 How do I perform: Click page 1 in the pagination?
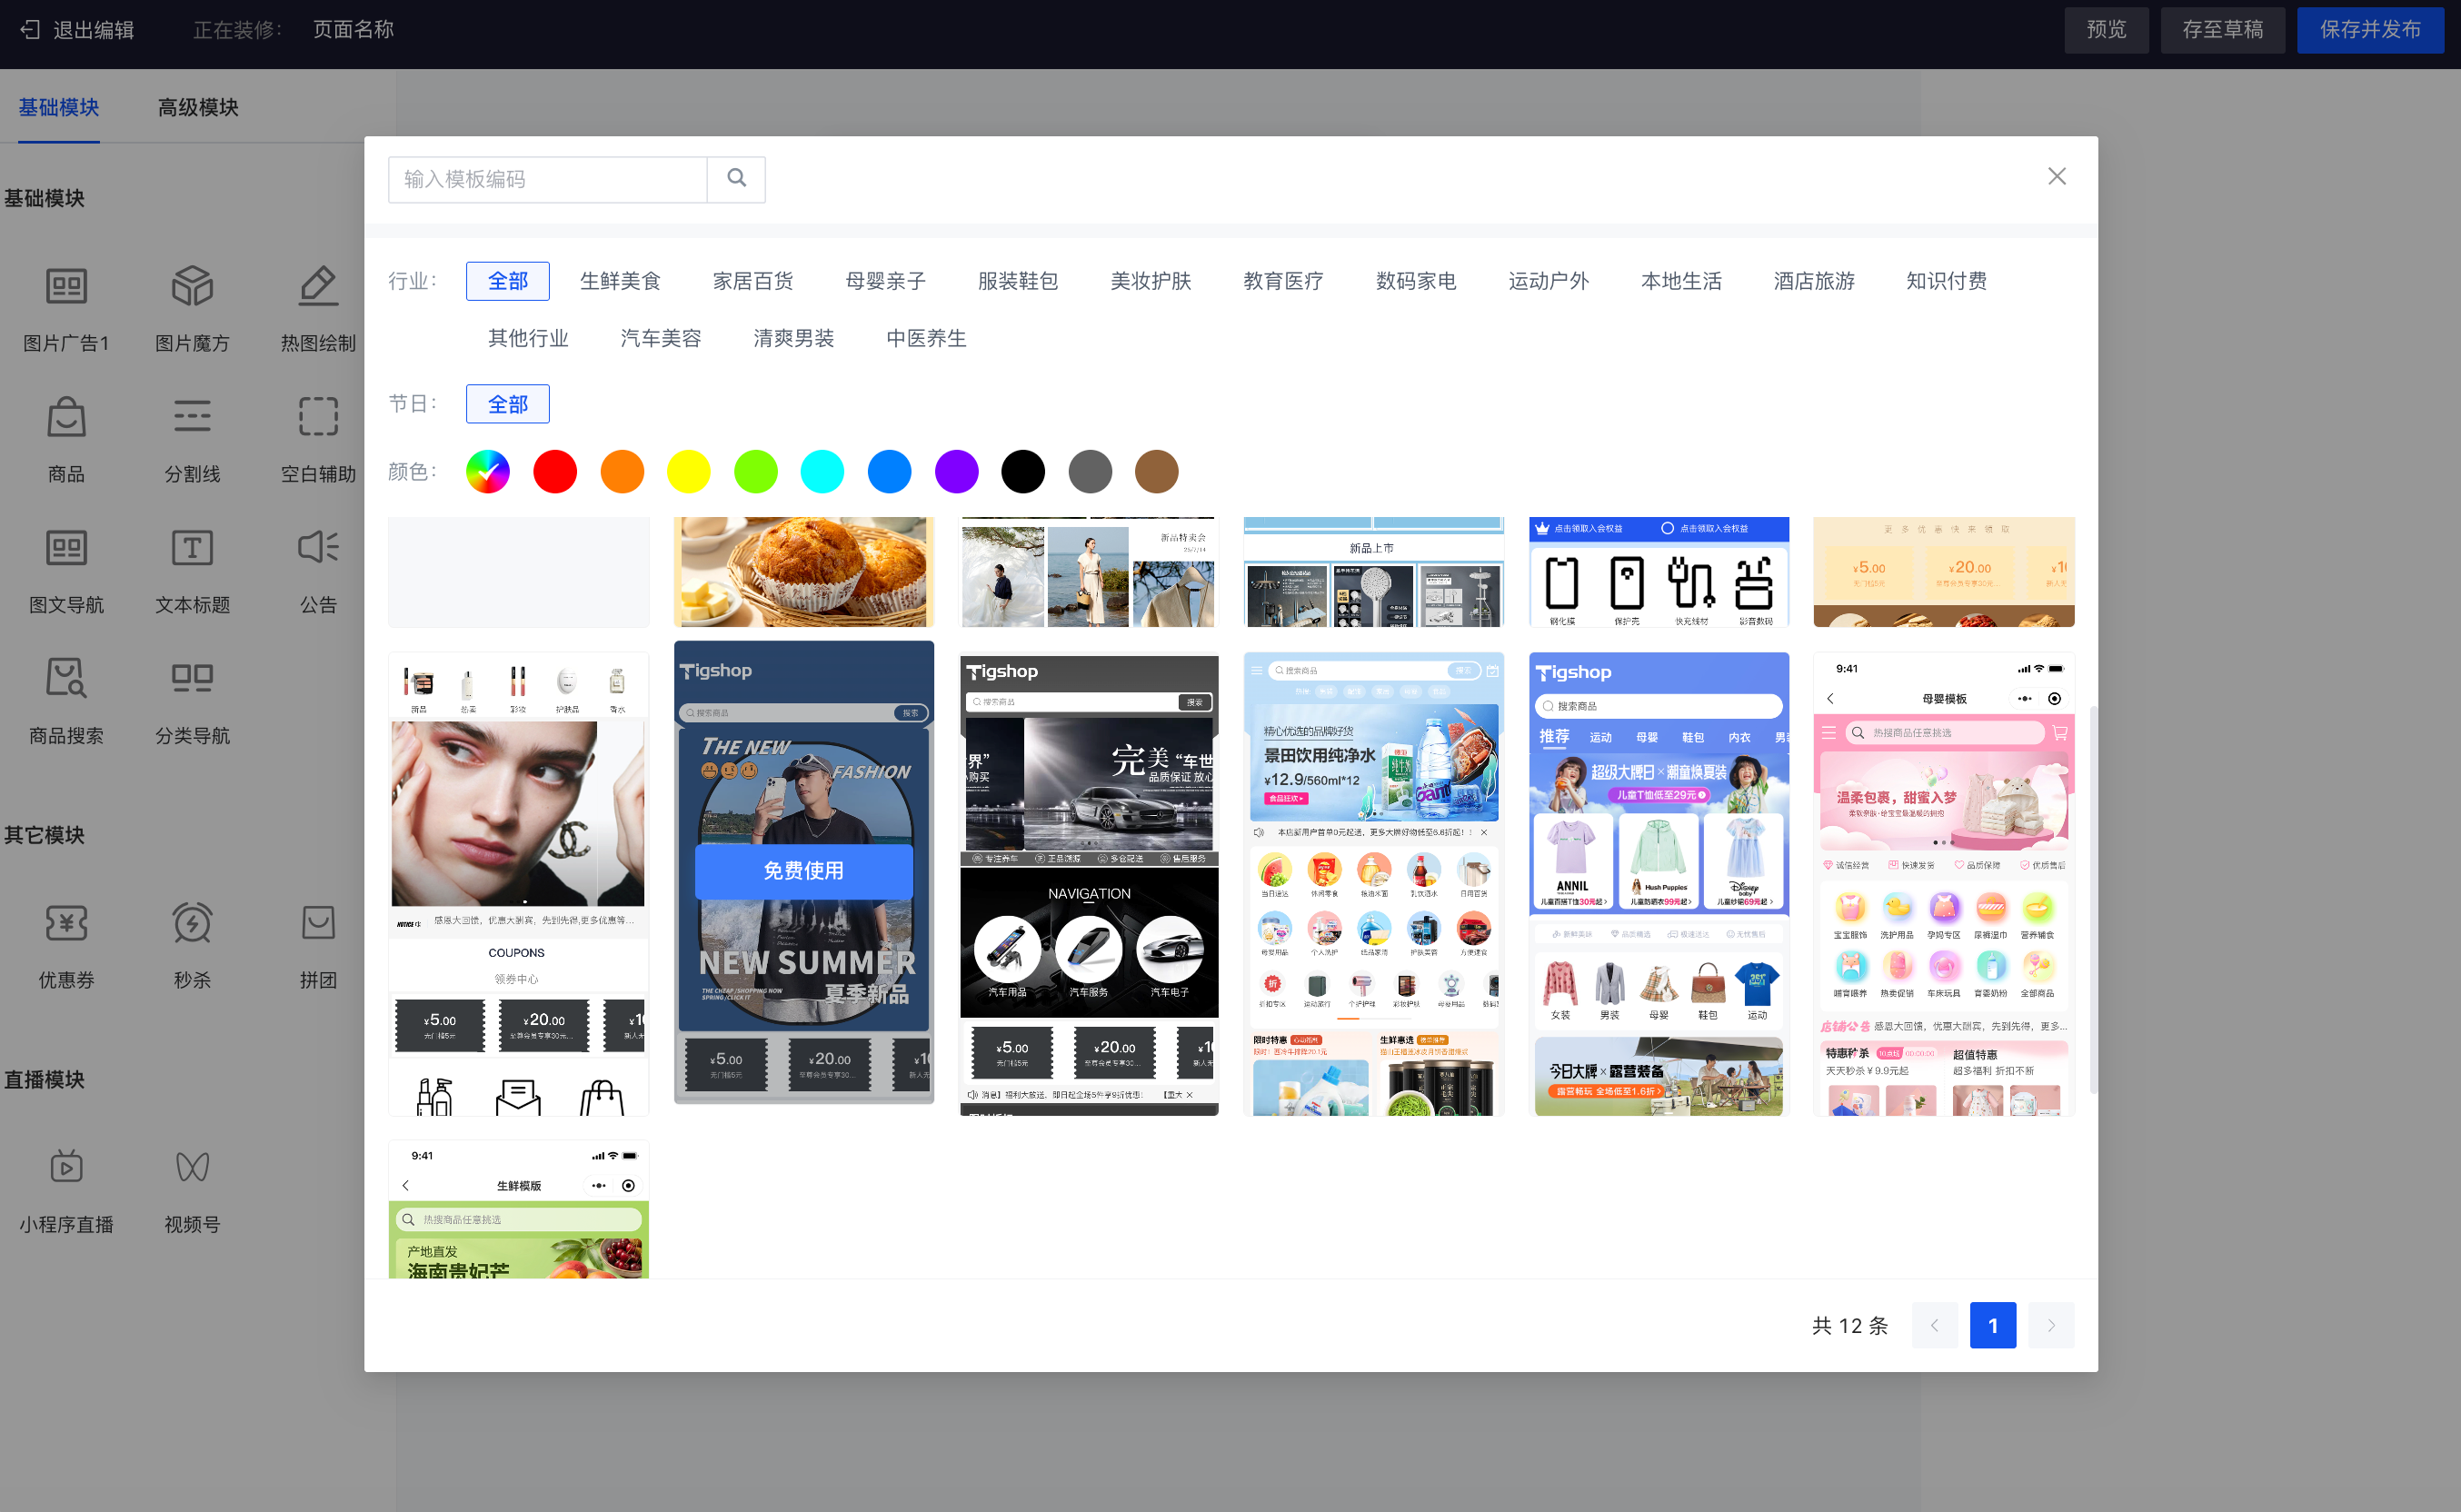click(1993, 1326)
